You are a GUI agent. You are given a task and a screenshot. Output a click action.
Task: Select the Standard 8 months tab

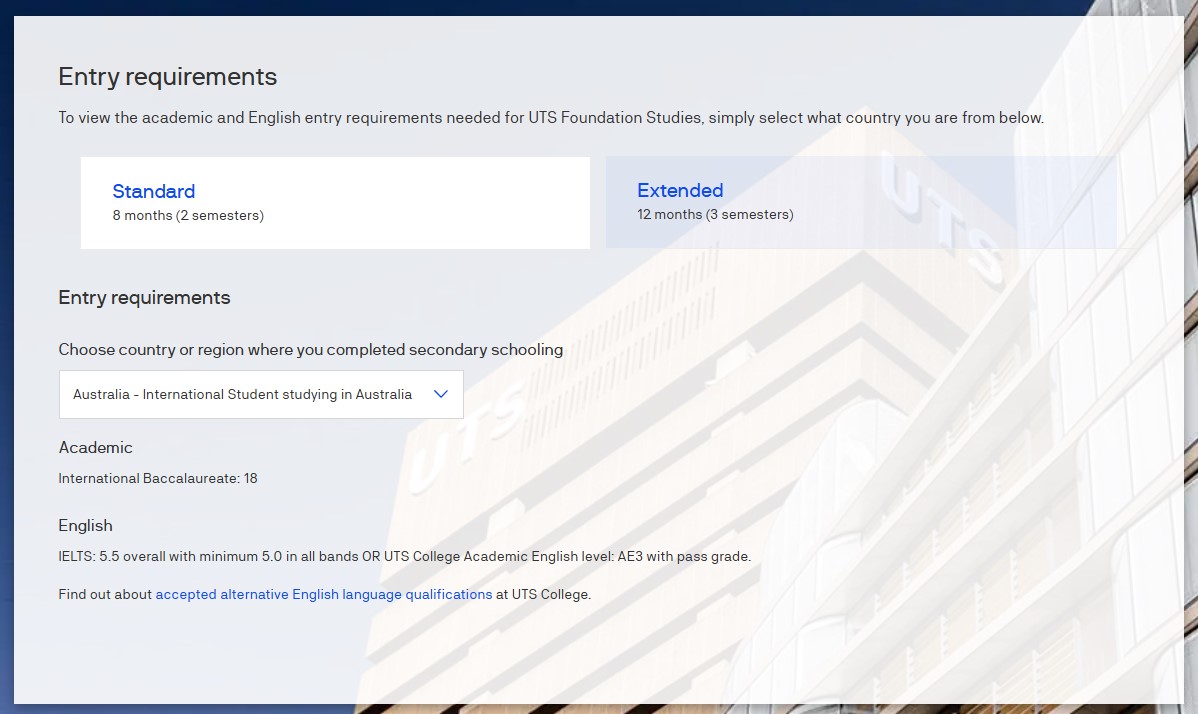pyautogui.click(x=335, y=202)
